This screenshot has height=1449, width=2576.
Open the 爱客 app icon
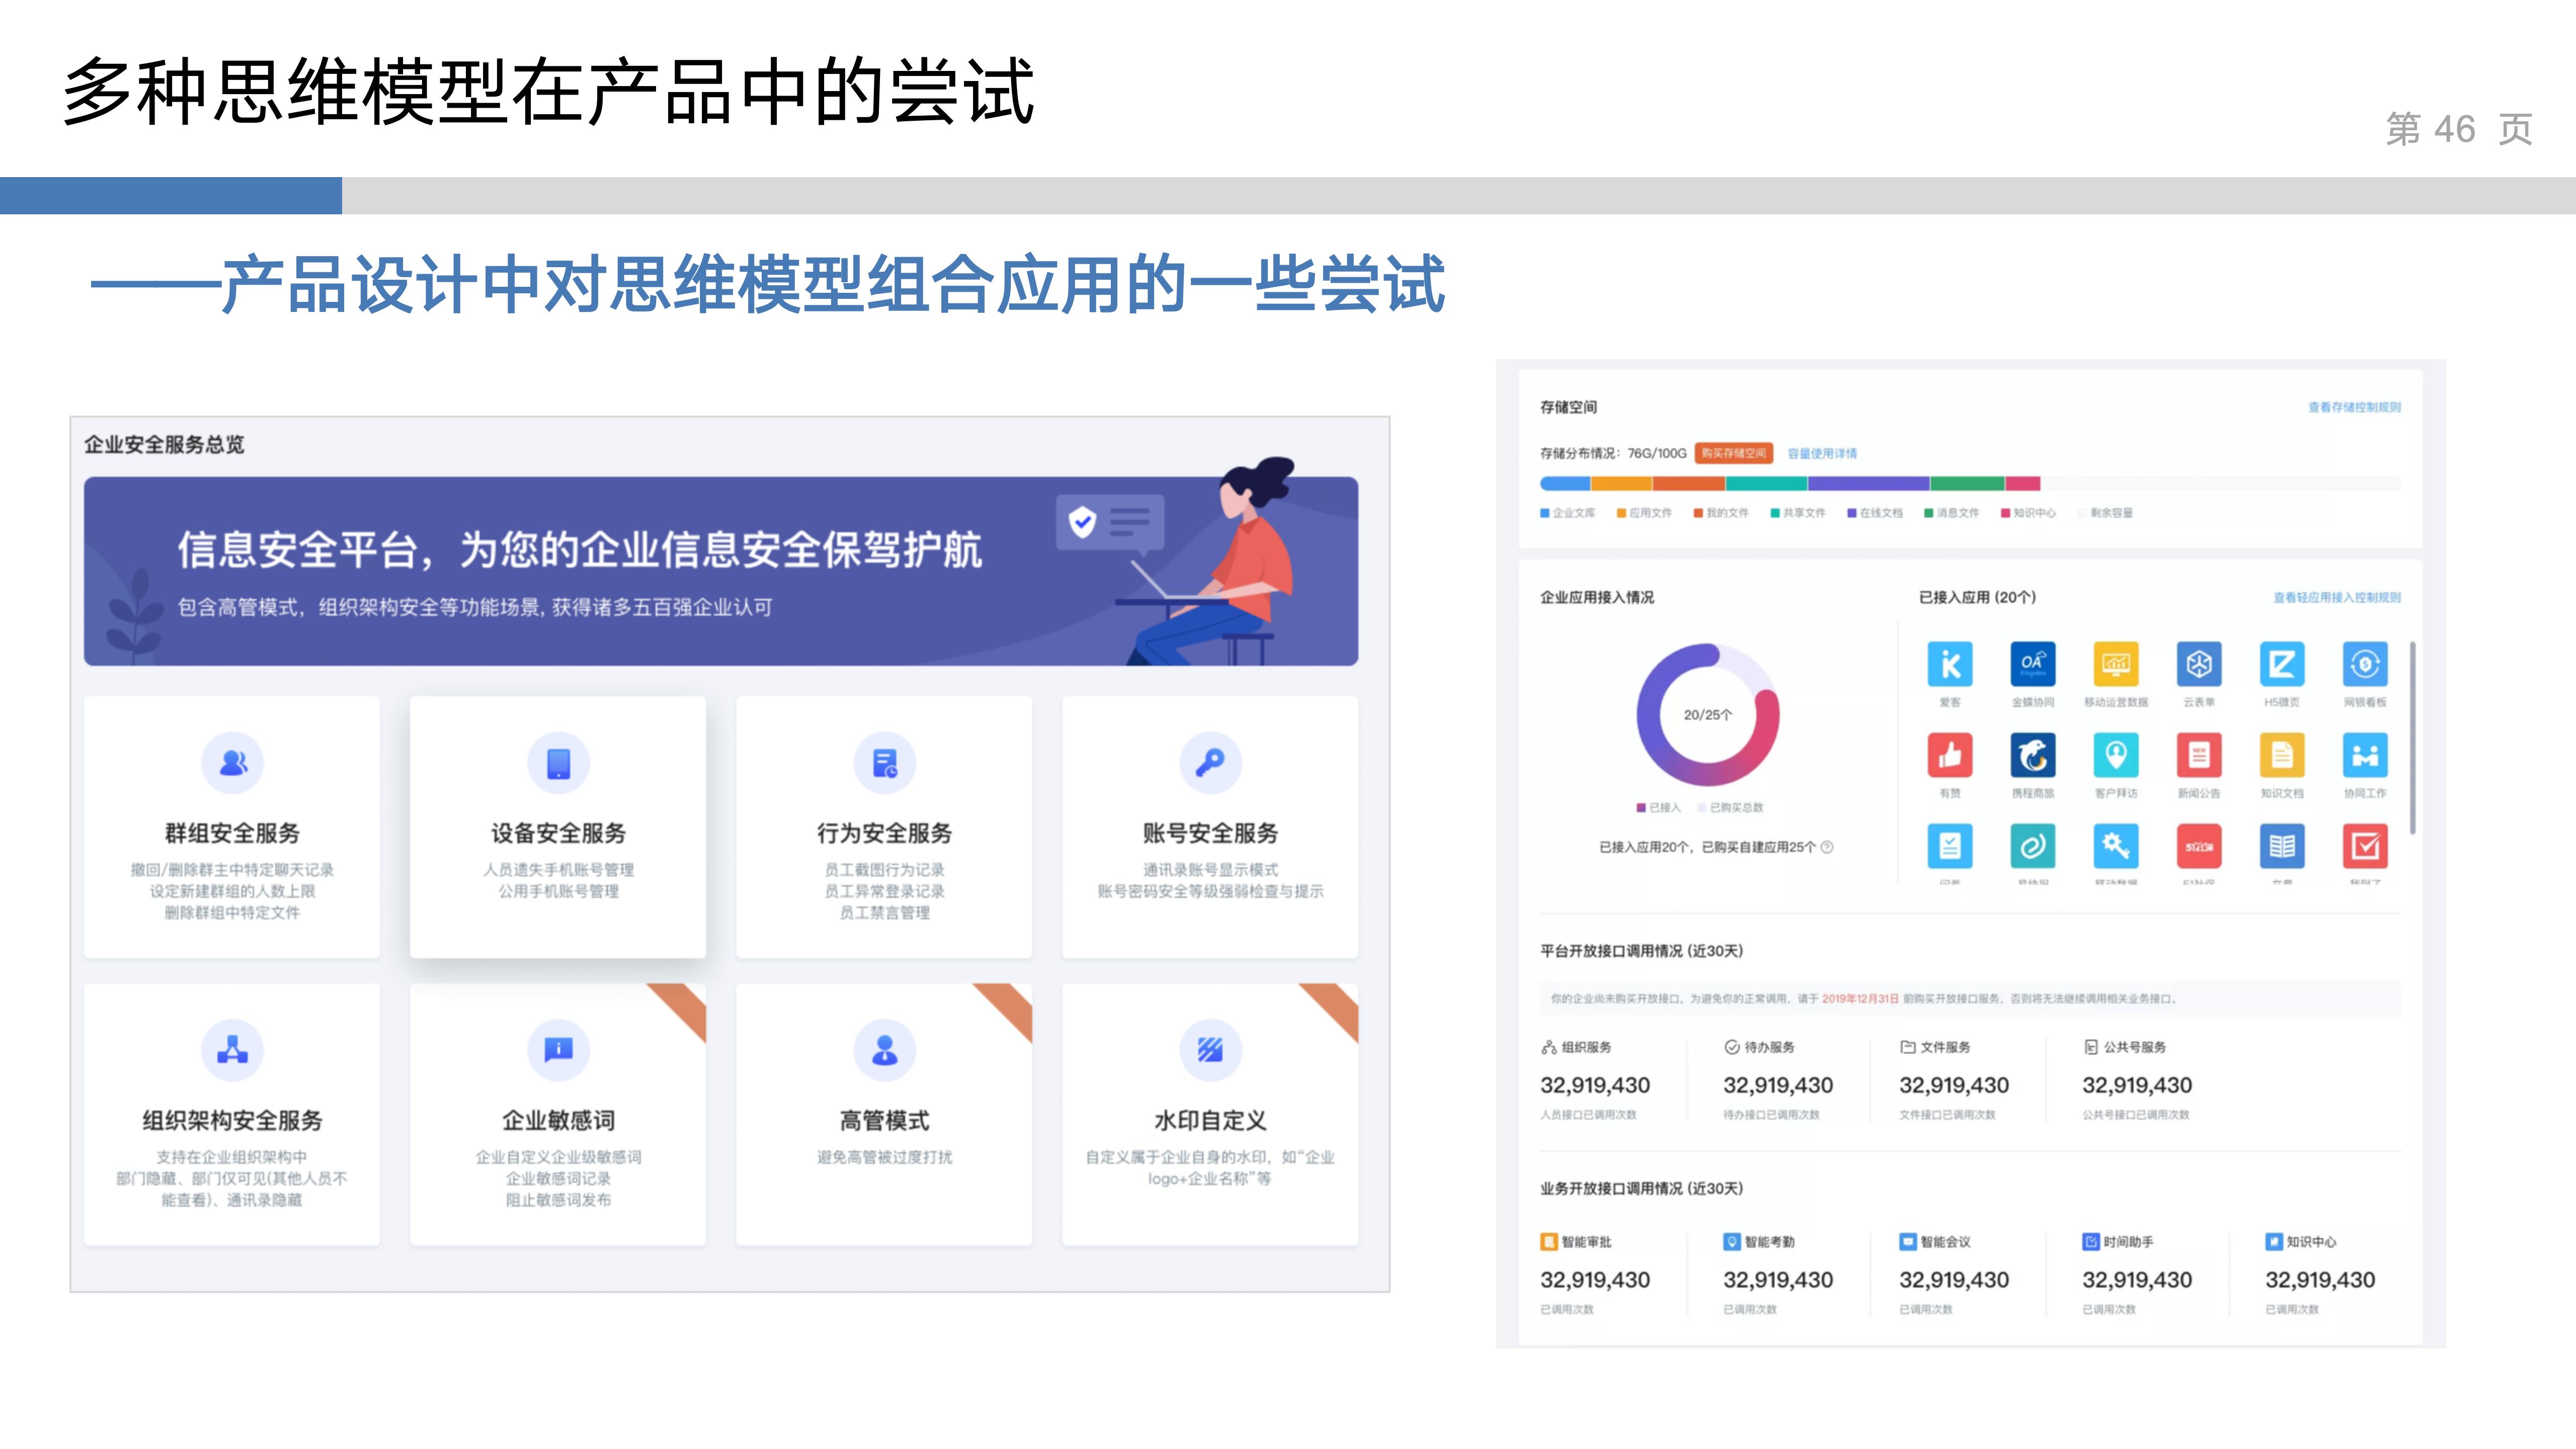(x=1950, y=664)
